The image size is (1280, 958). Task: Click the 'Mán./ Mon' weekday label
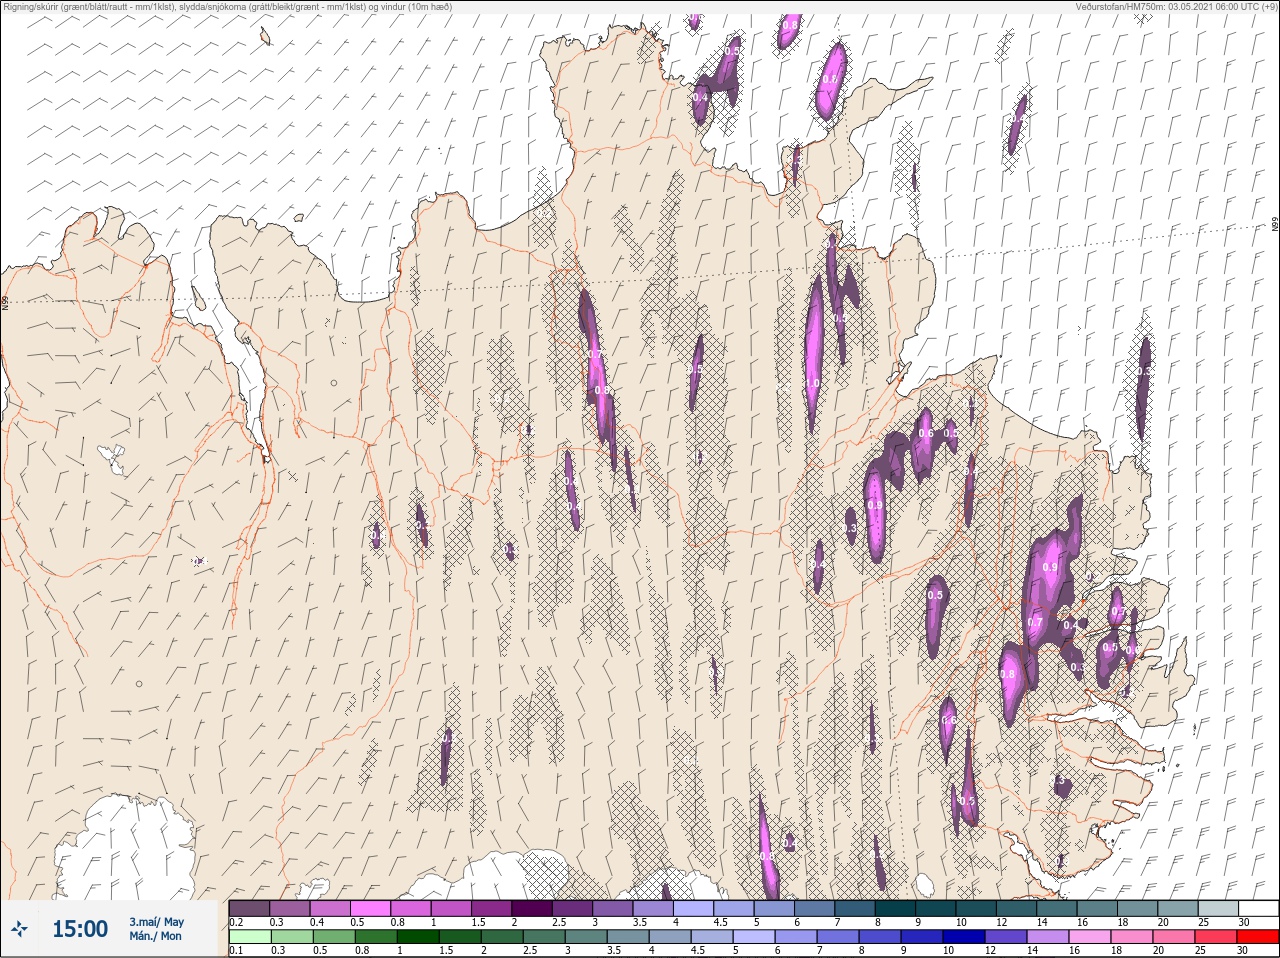(155, 937)
